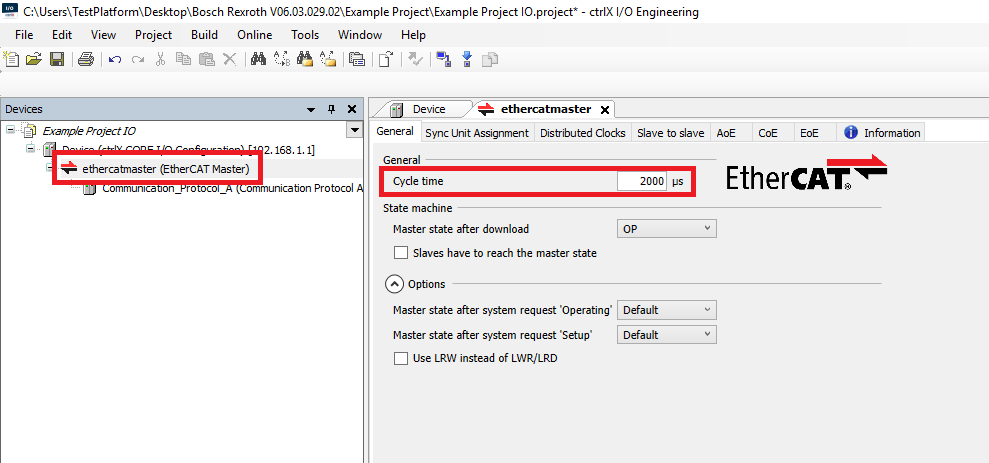989x463 pixels.
Task: Switch to the Sync Unit Assignment tab
Action: 477,133
